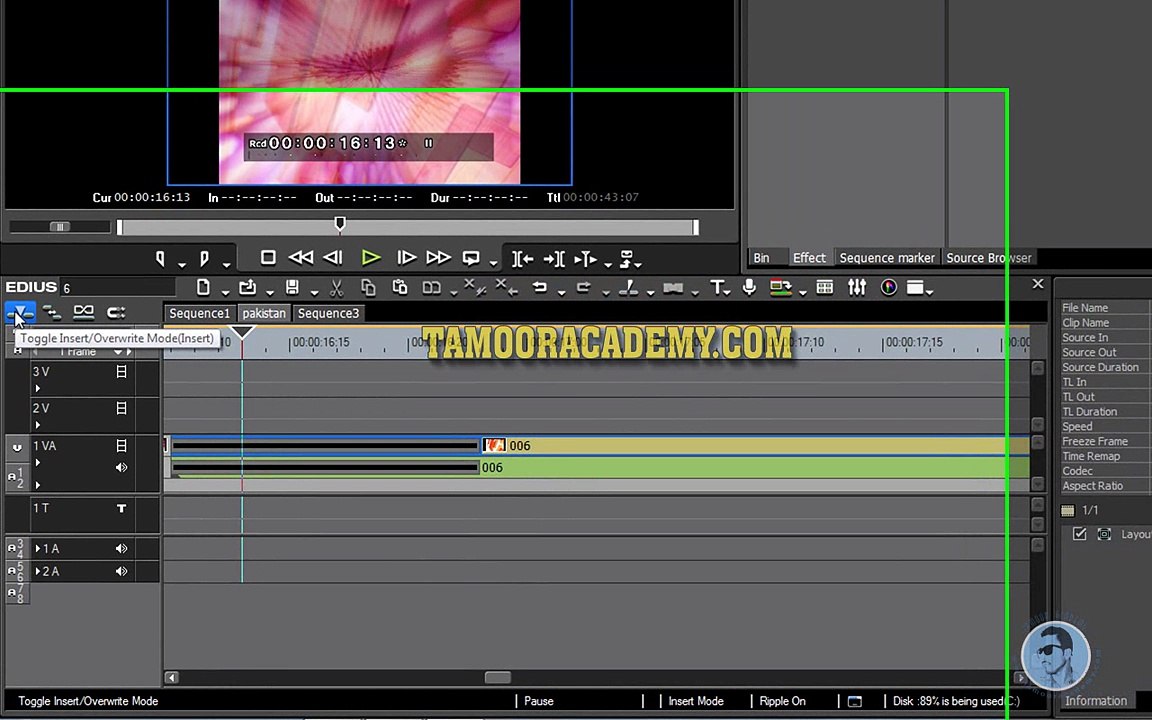The height and width of the screenshot is (720, 1152).
Task: Open the Source Browser tab
Action: click(988, 258)
